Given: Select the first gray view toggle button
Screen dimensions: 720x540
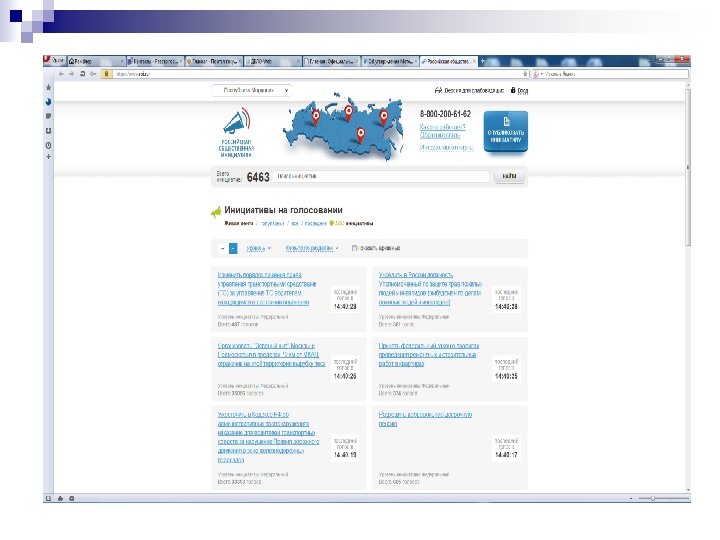Looking at the screenshot, I should (x=222, y=248).
